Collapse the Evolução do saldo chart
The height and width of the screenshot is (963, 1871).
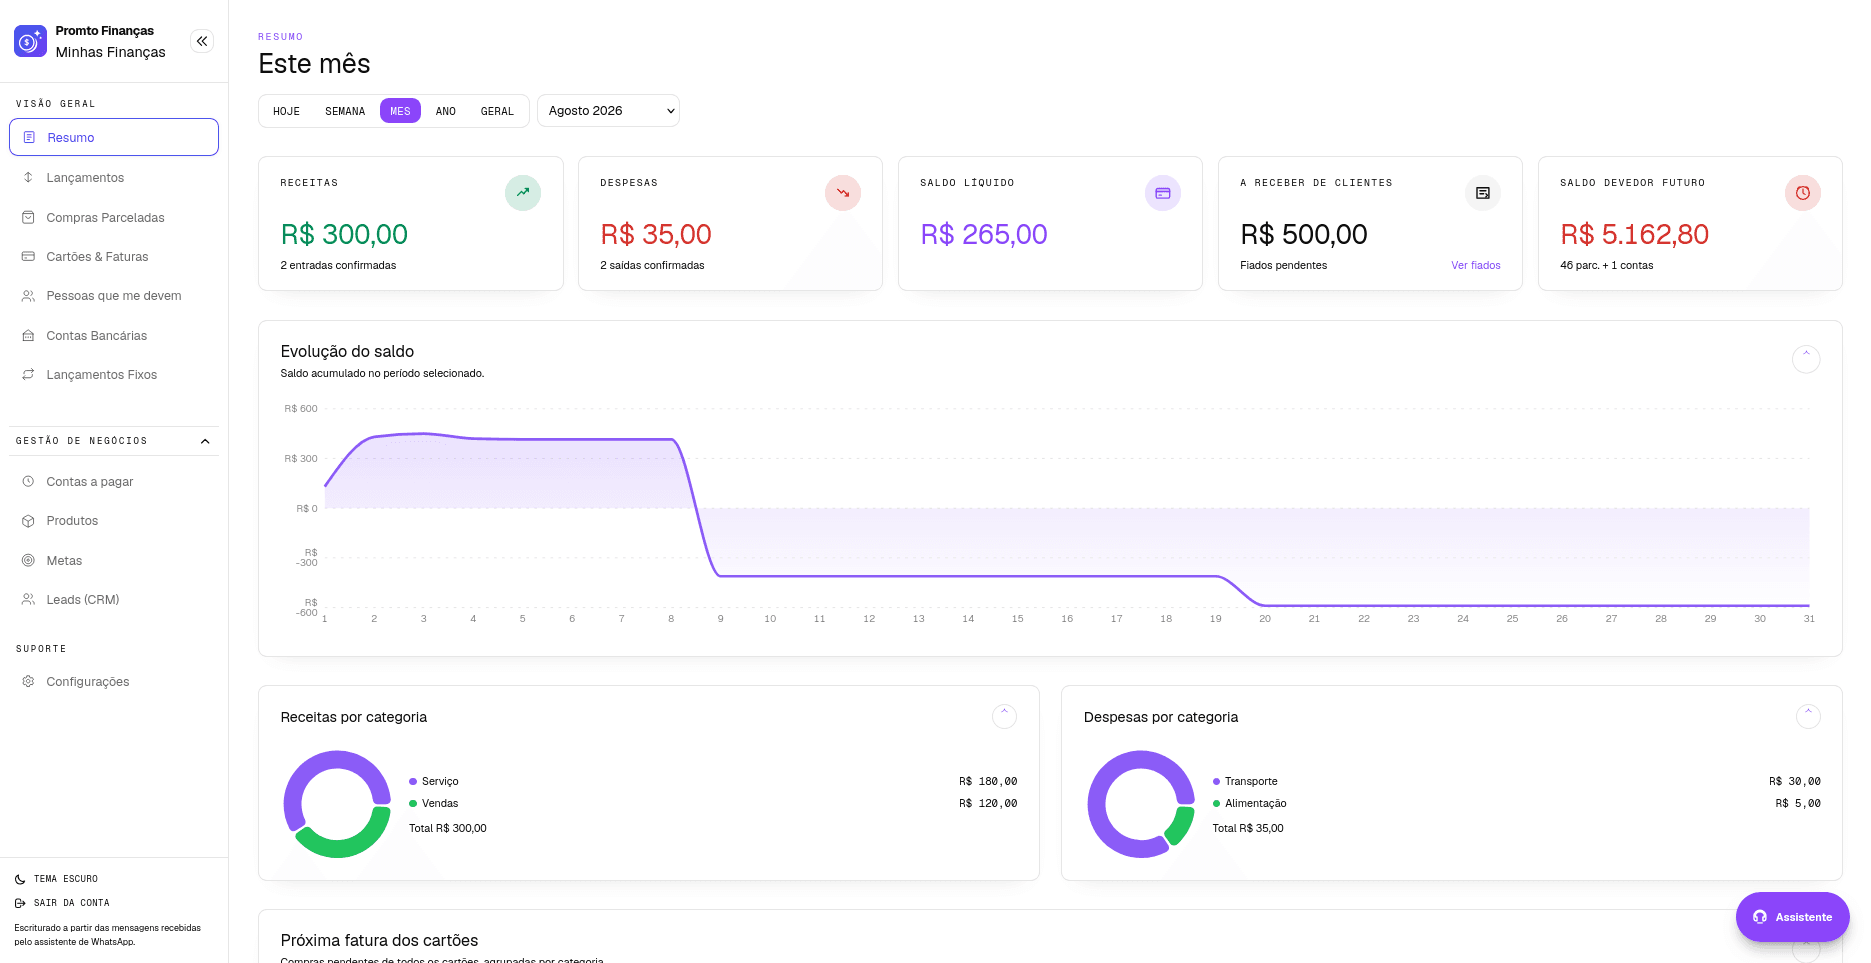pyautogui.click(x=1806, y=359)
